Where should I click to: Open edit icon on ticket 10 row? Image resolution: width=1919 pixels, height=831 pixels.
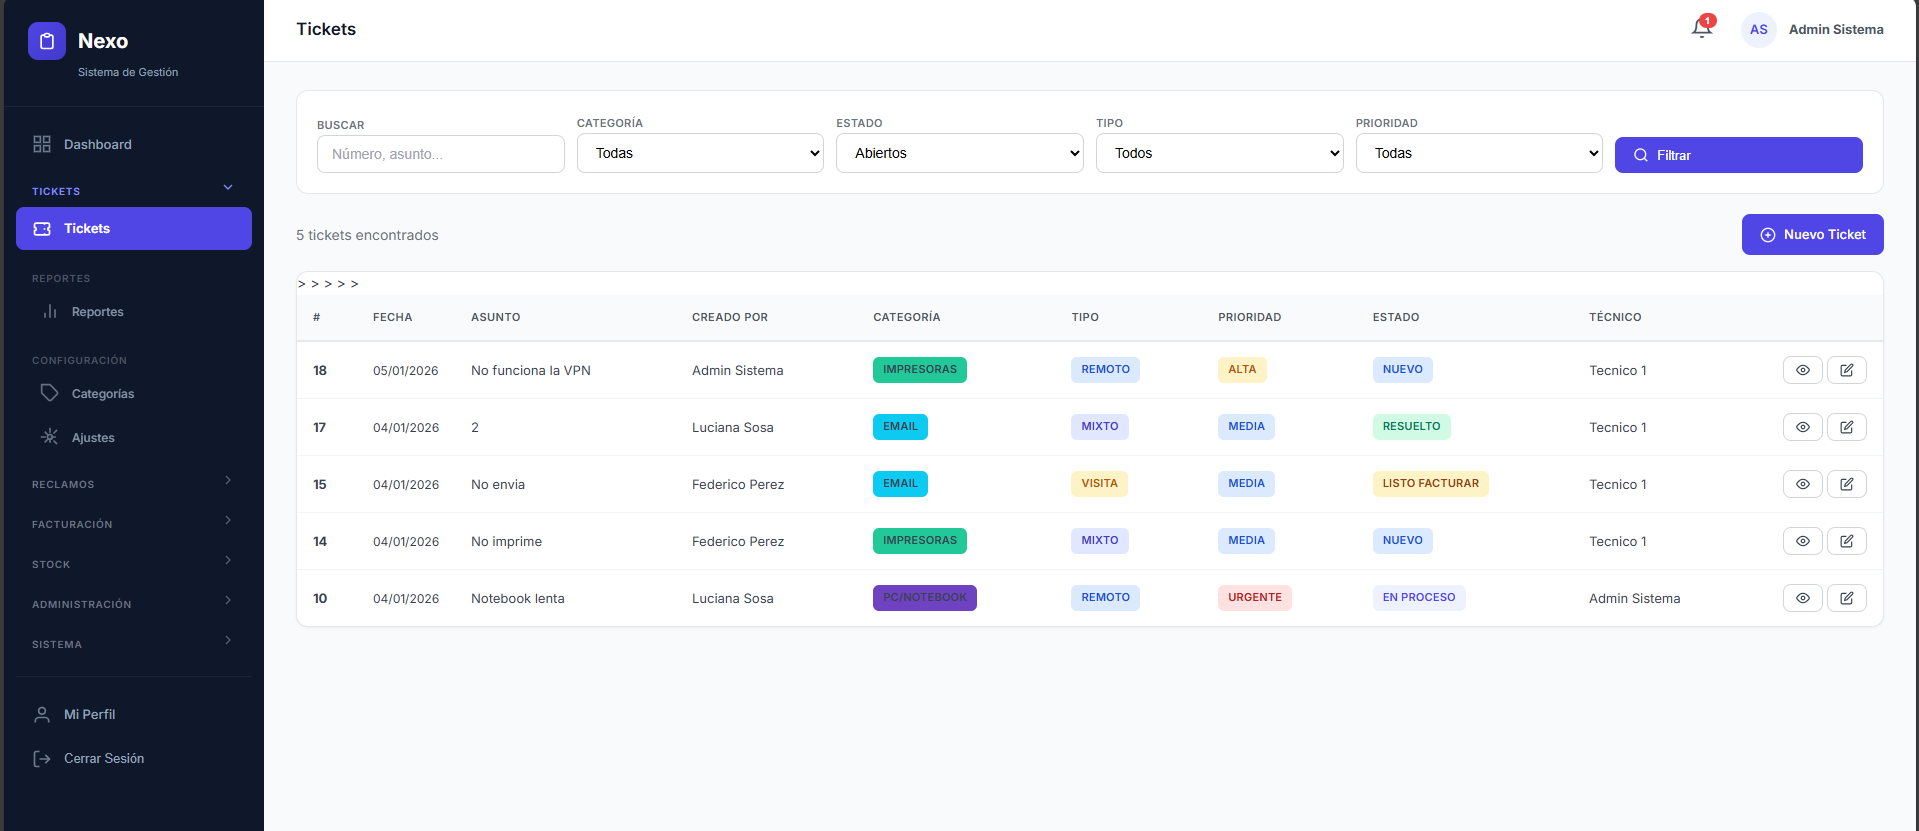coord(1846,598)
